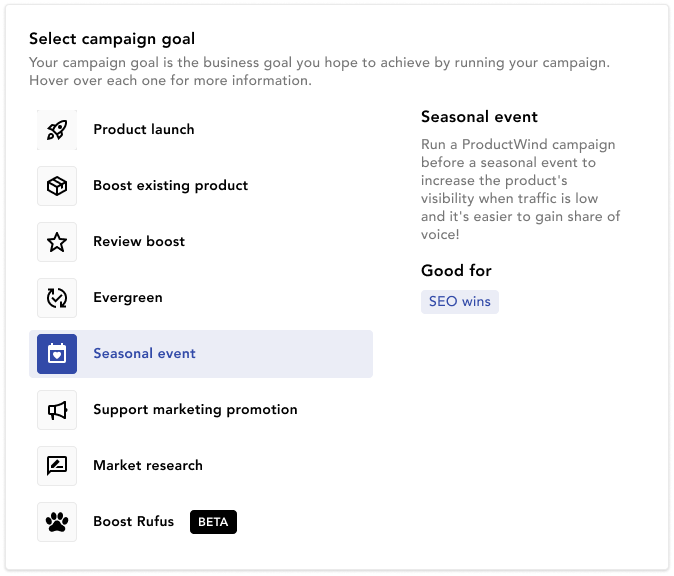Choose Support marketing promotion label
Screen dimensions: 674x576
tap(195, 410)
